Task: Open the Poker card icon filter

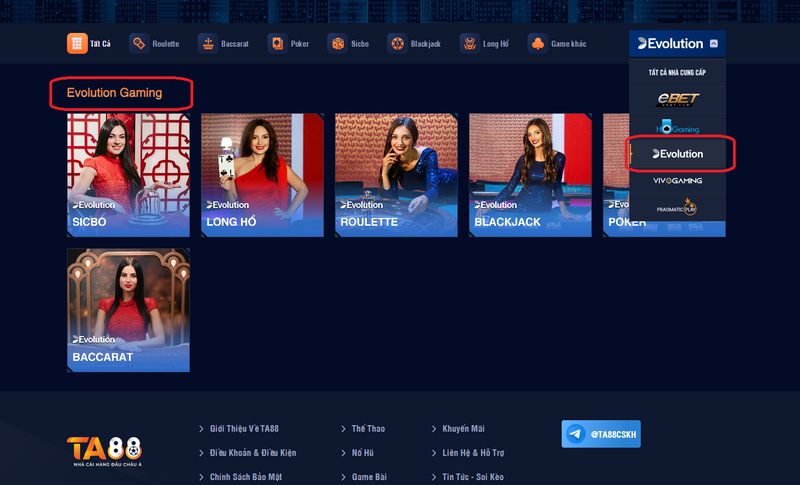Action: point(278,43)
